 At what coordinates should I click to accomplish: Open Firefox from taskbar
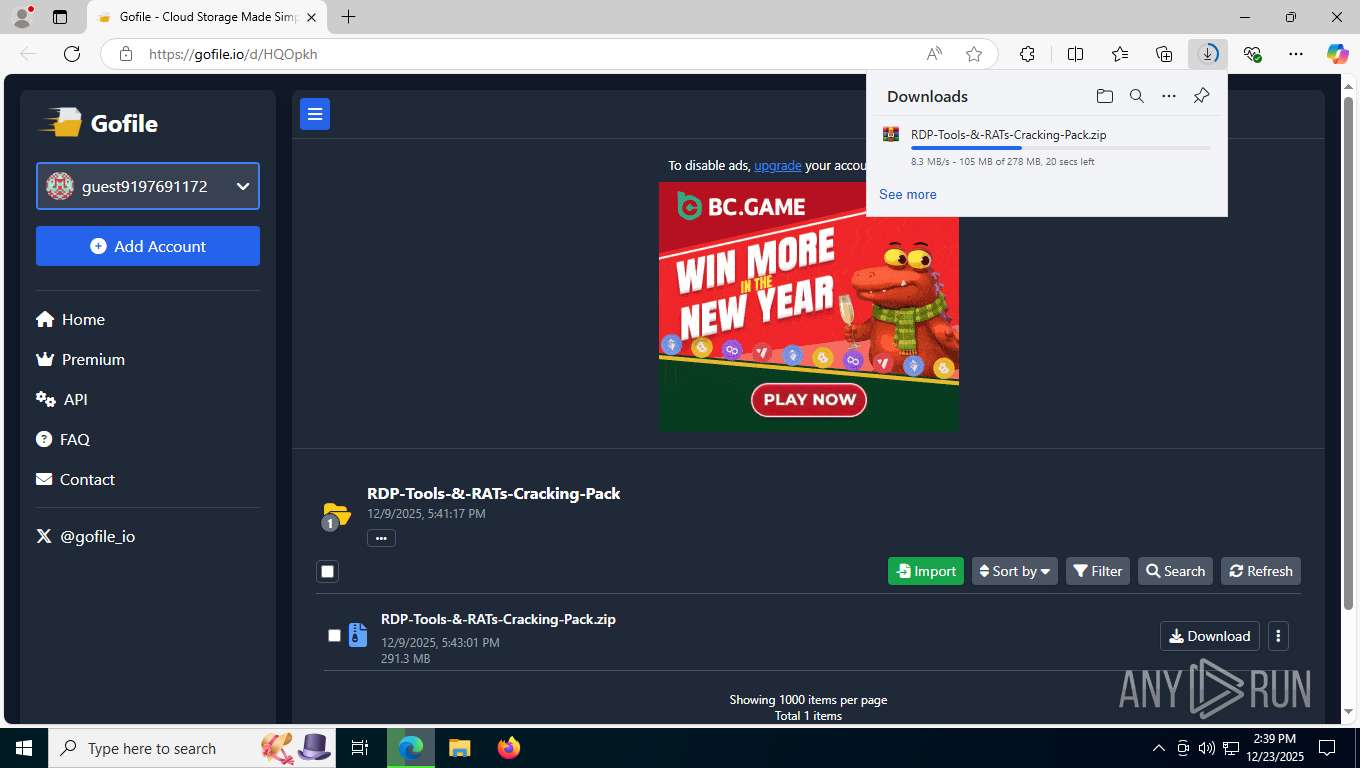point(509,748)
